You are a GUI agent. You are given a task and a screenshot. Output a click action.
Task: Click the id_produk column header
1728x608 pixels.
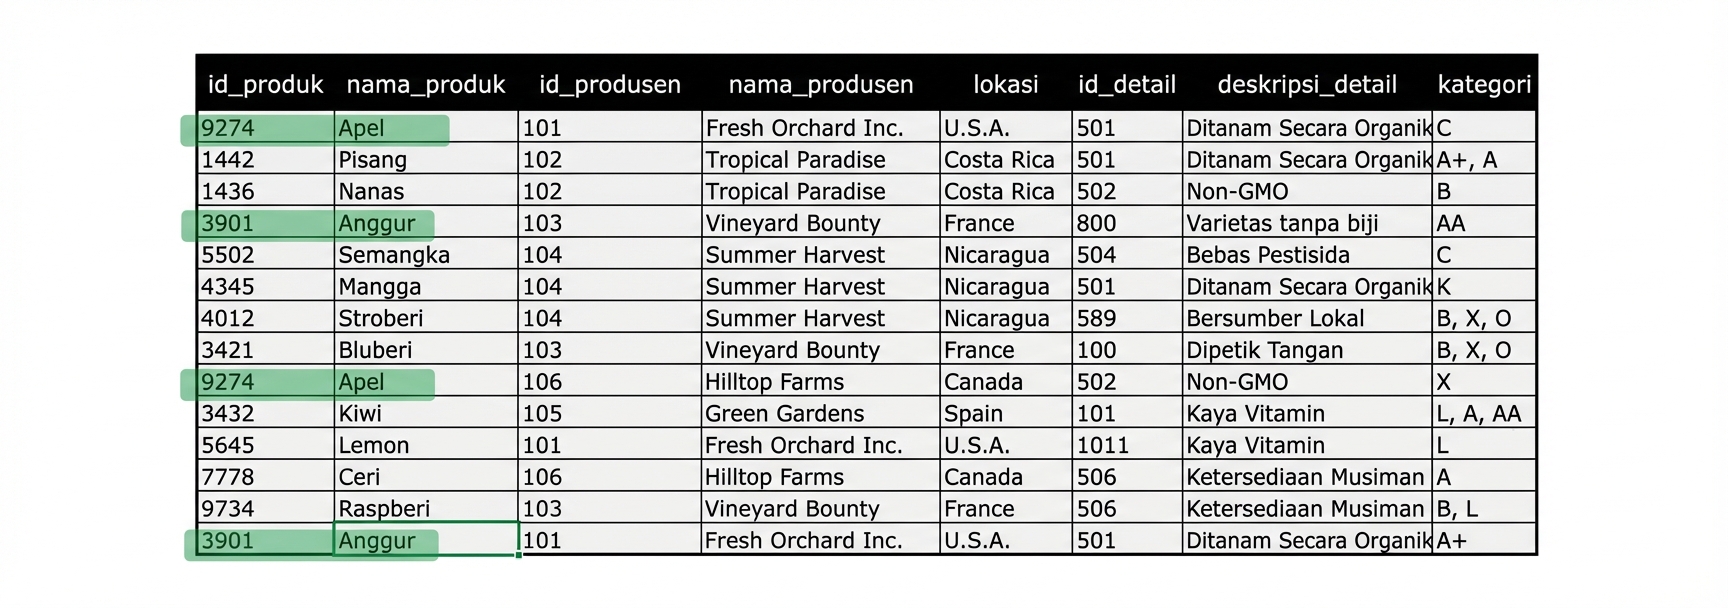coord(265,85)
